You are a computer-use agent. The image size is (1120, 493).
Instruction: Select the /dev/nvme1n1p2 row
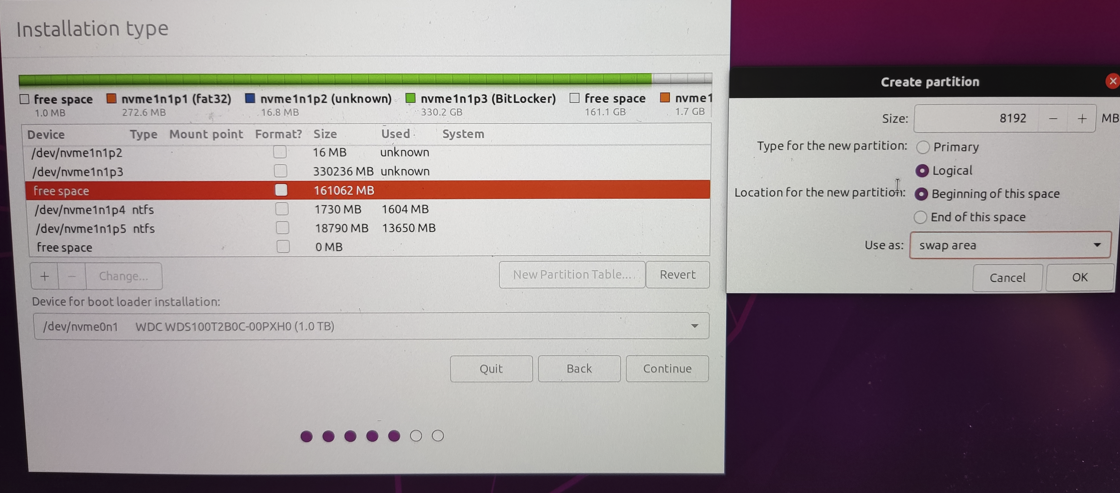[x=368, y=152]
